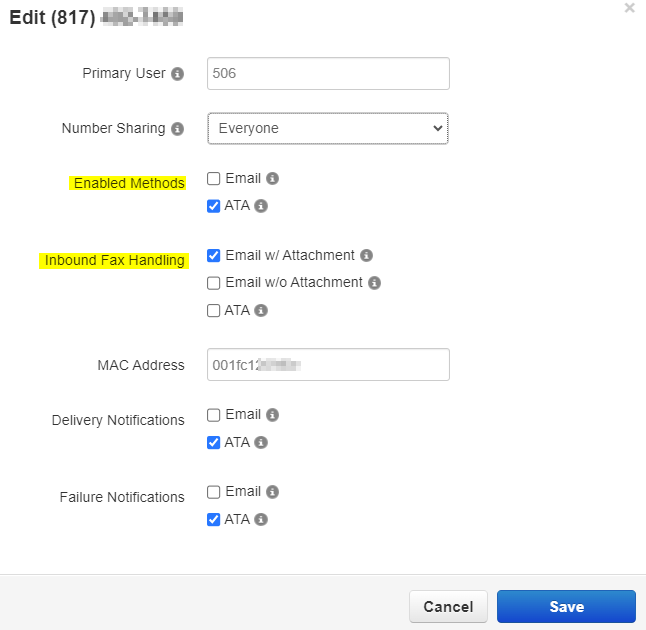Click the MAC Address input field
Image resolution: width=646 pixels, height=630 pixels.
(328, 365)
